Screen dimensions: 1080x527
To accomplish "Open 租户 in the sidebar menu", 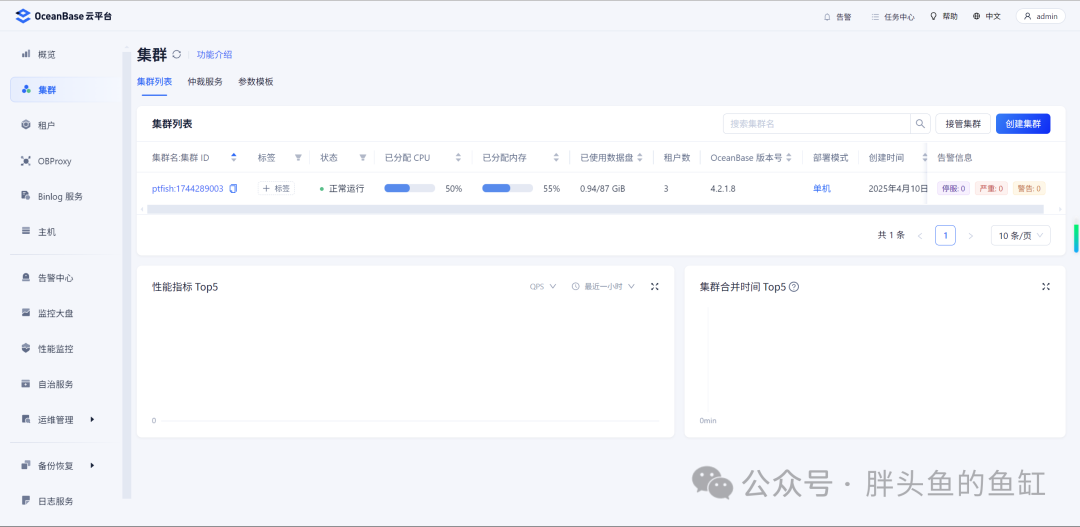I will 47,125.
